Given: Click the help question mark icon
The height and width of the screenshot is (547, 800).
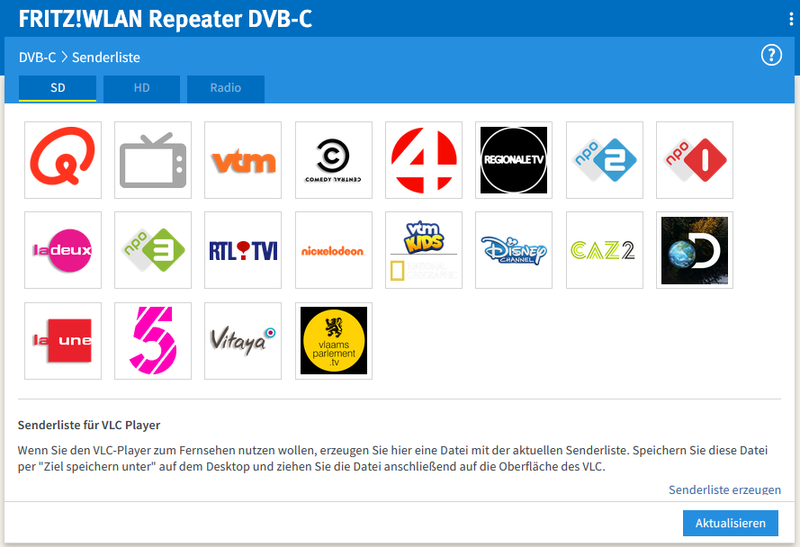Looking at the screenshot, I should click(x=770, y=56).
